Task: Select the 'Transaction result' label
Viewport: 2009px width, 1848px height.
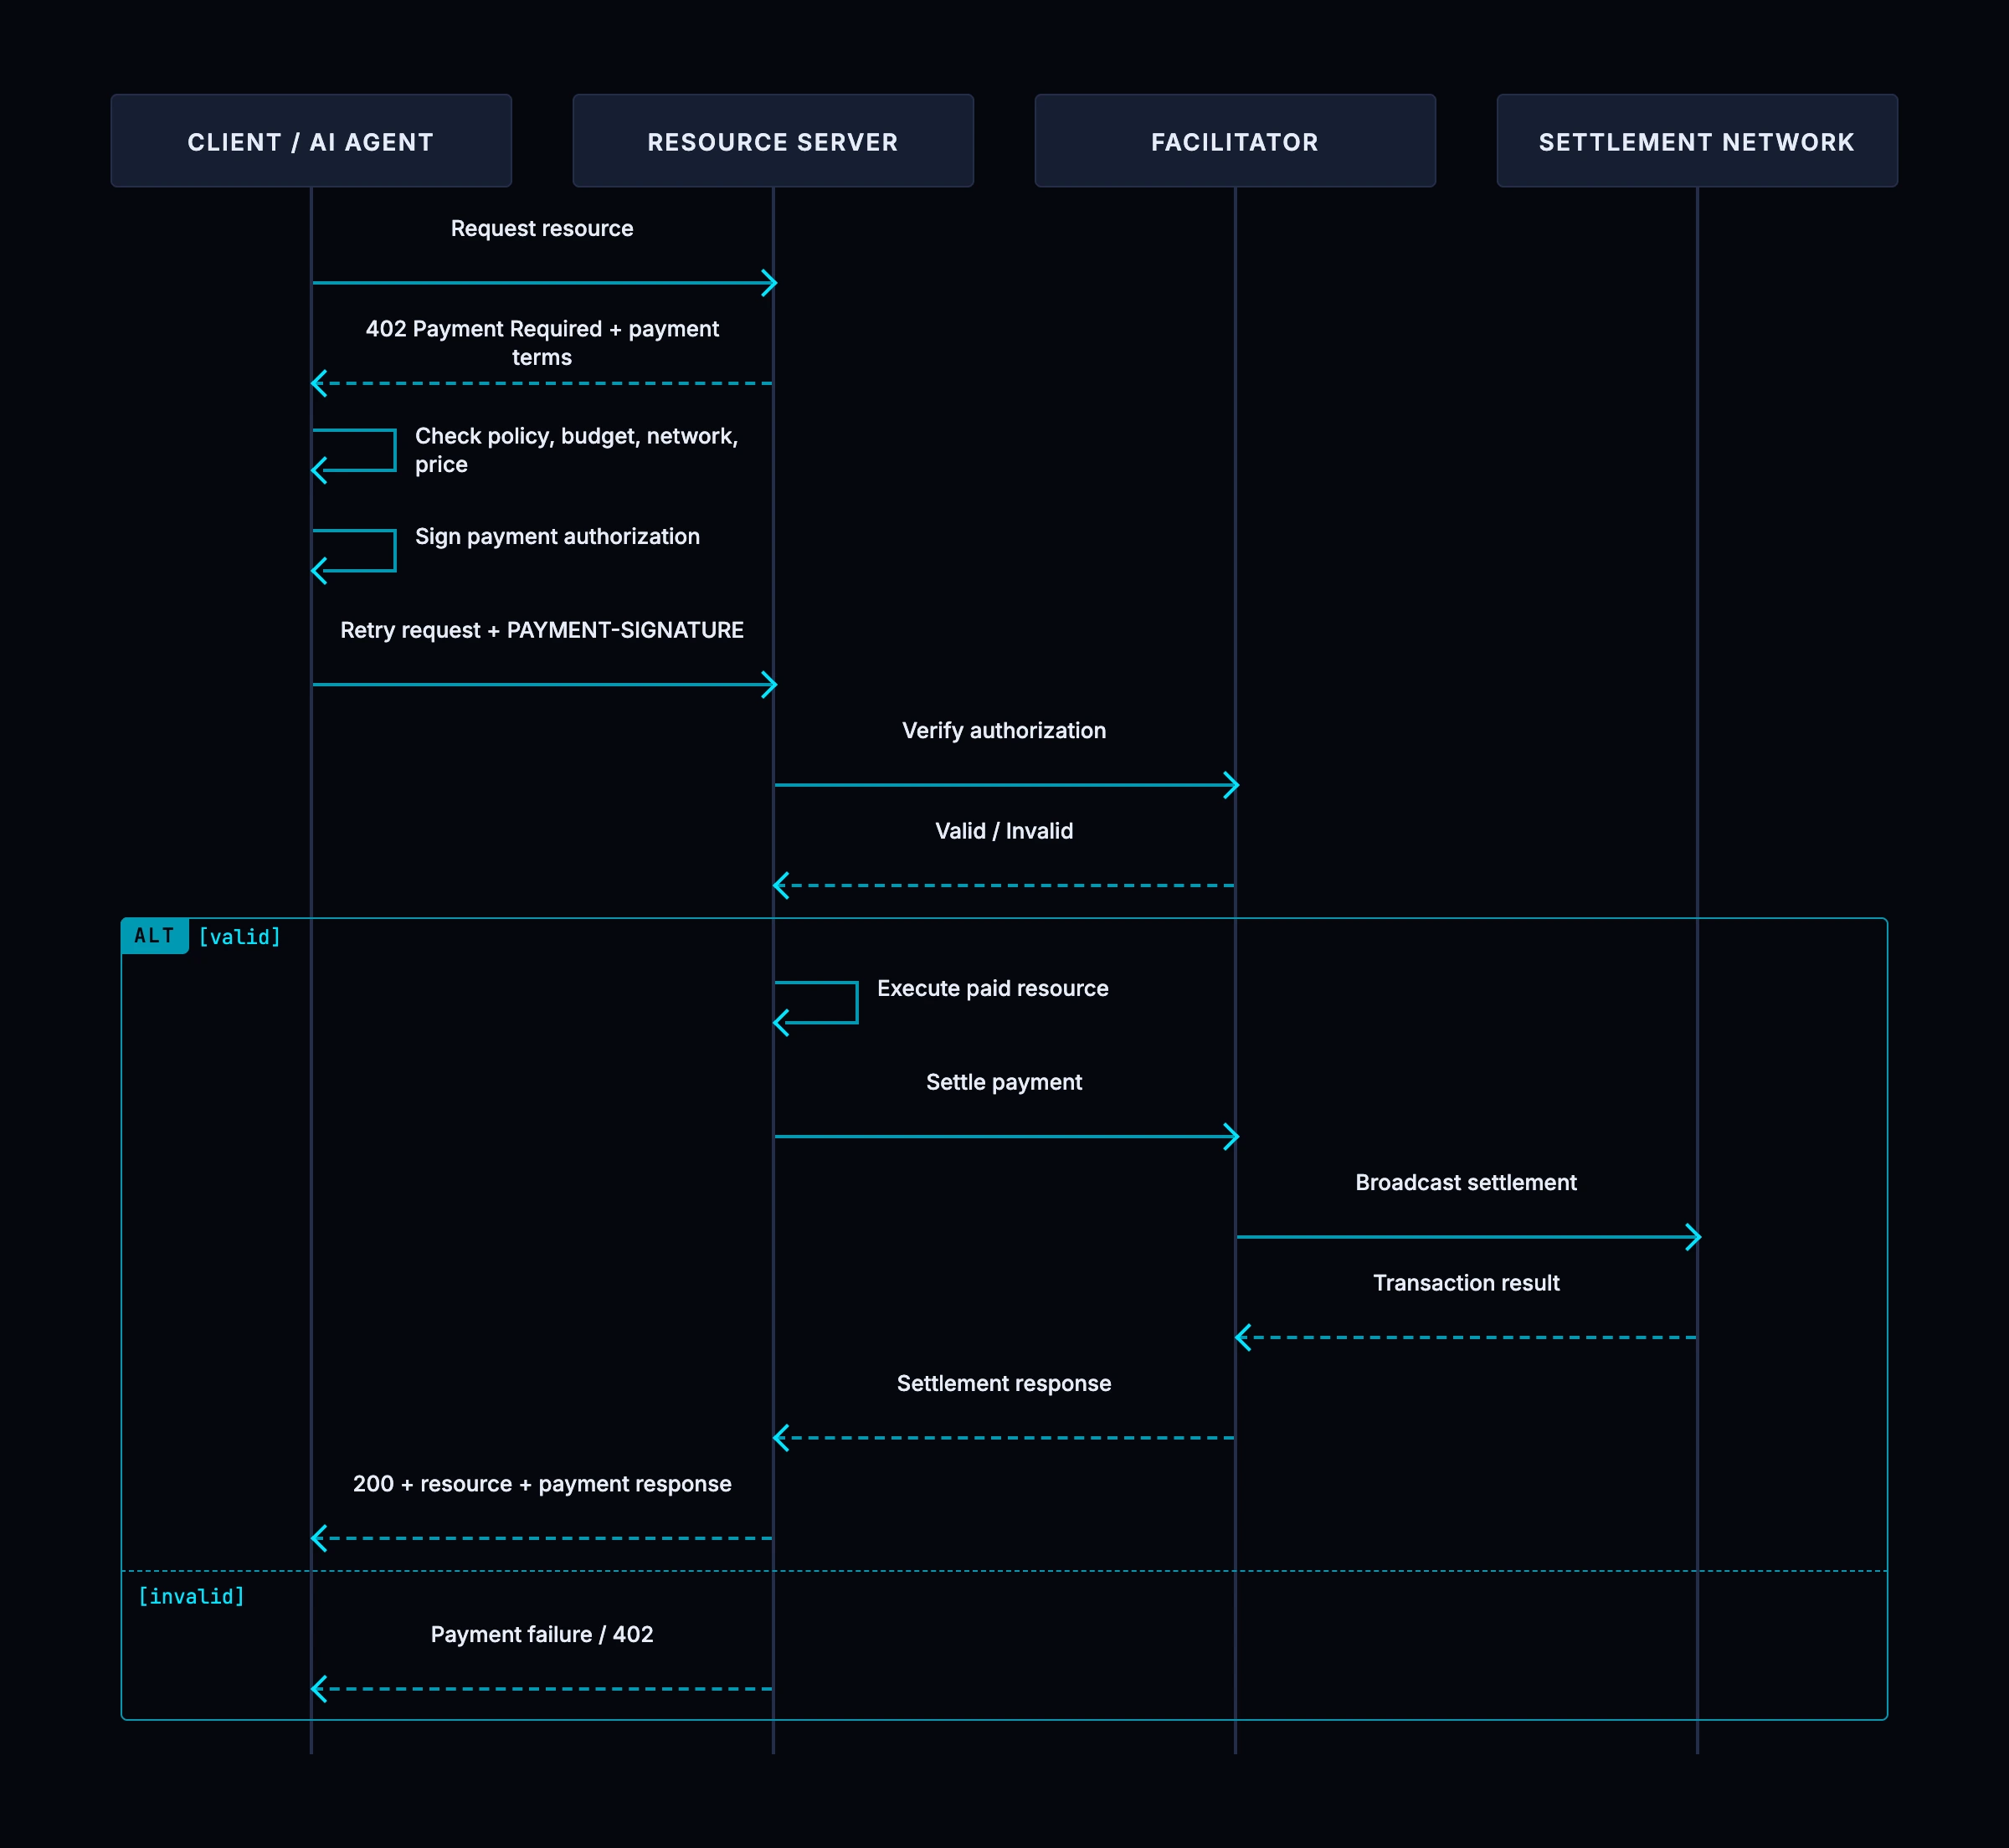Action: [1466, 1283]
